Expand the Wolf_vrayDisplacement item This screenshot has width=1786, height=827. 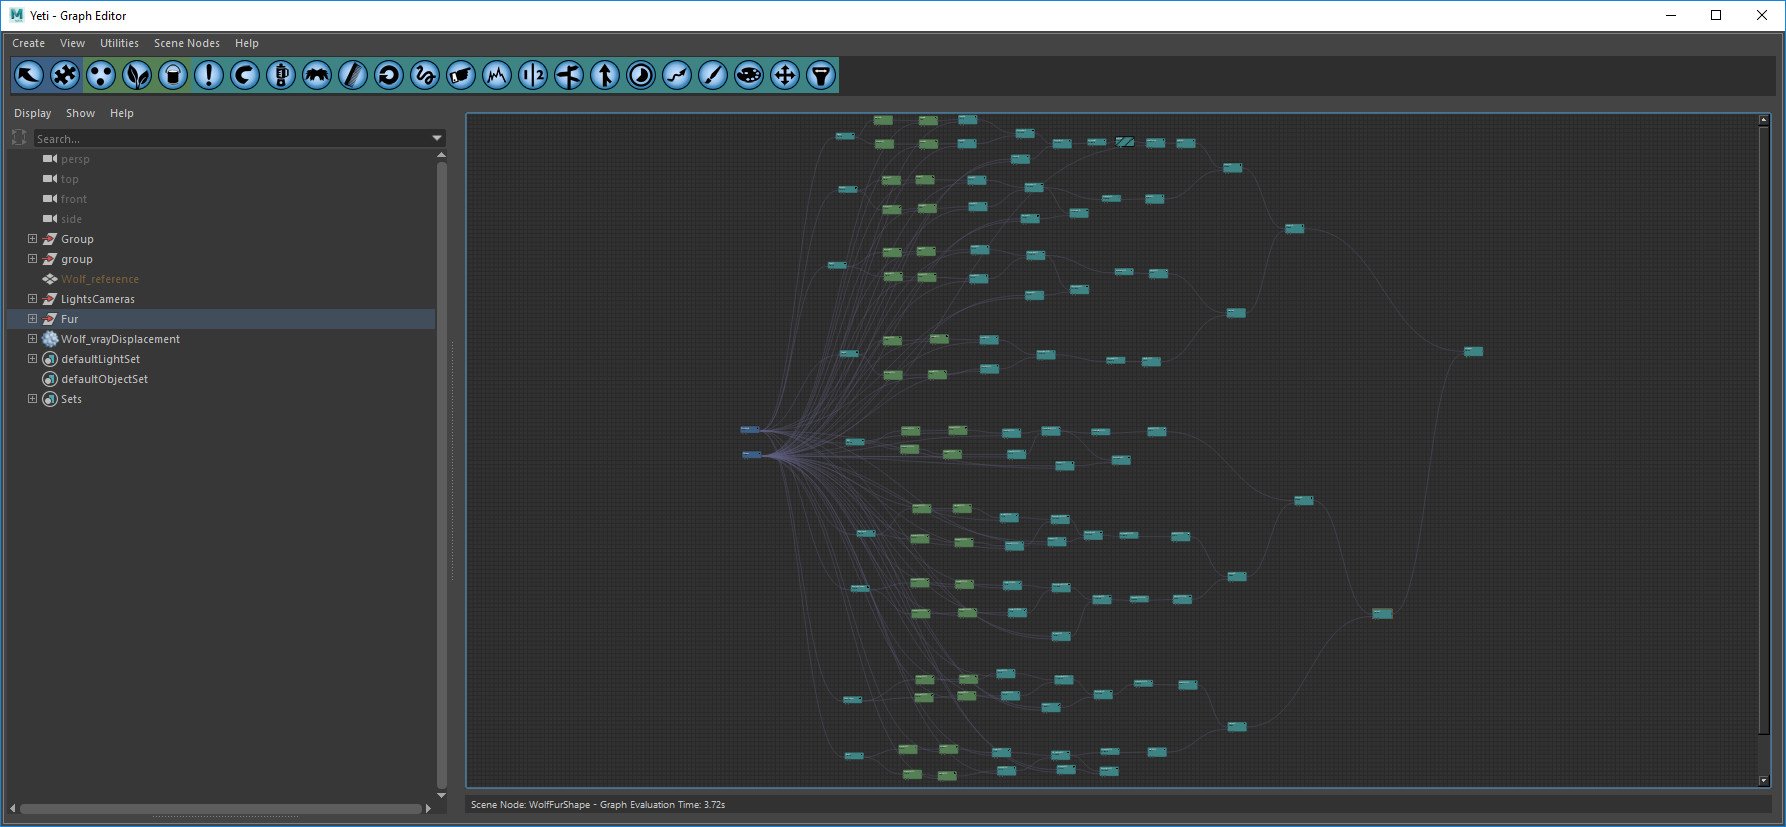point(32,339)
